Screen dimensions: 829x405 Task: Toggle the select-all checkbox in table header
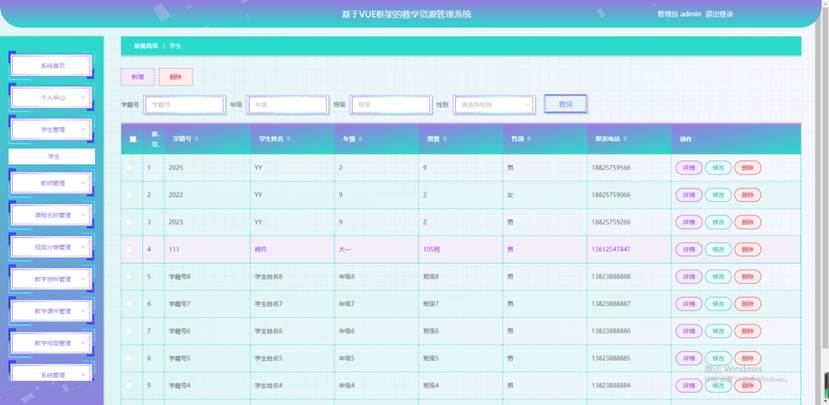133,140
